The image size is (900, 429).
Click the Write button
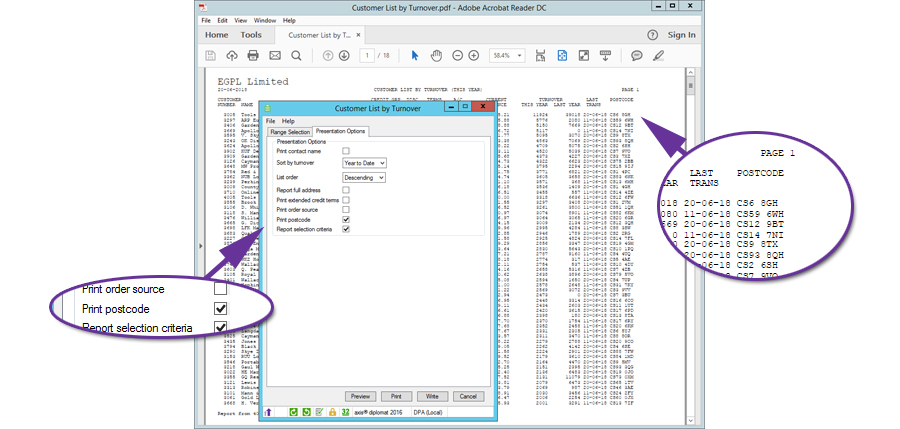[x=432, y=396]
